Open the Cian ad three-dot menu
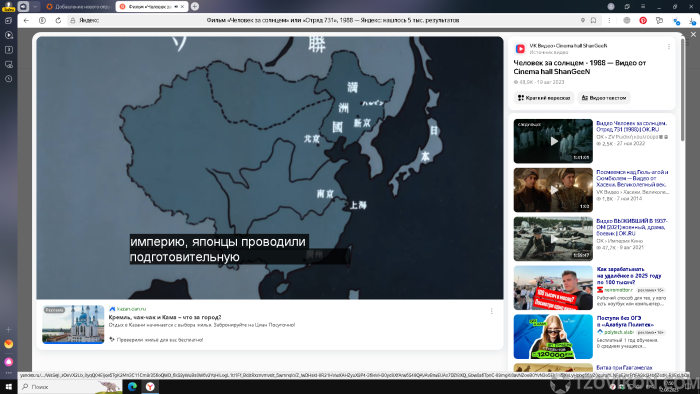Viewport: 700px width, 394px height. click(492, 311)
